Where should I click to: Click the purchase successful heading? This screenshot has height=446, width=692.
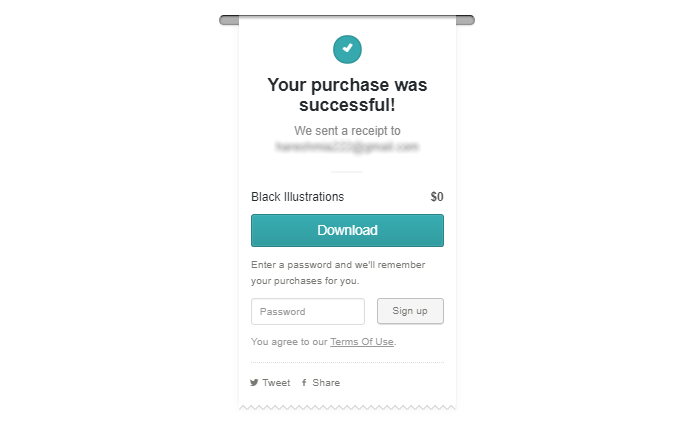click(x=347, y=94)
